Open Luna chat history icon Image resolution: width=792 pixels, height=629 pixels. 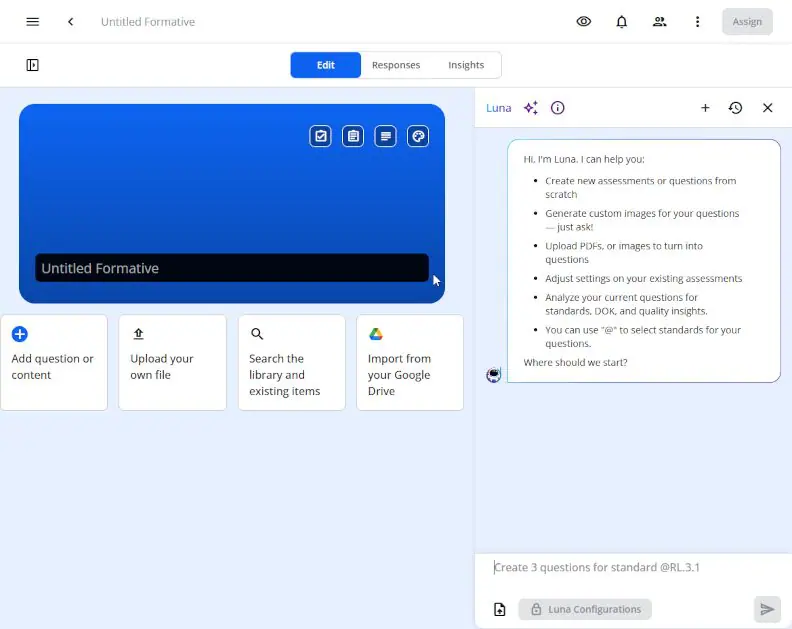pos(735,108)
